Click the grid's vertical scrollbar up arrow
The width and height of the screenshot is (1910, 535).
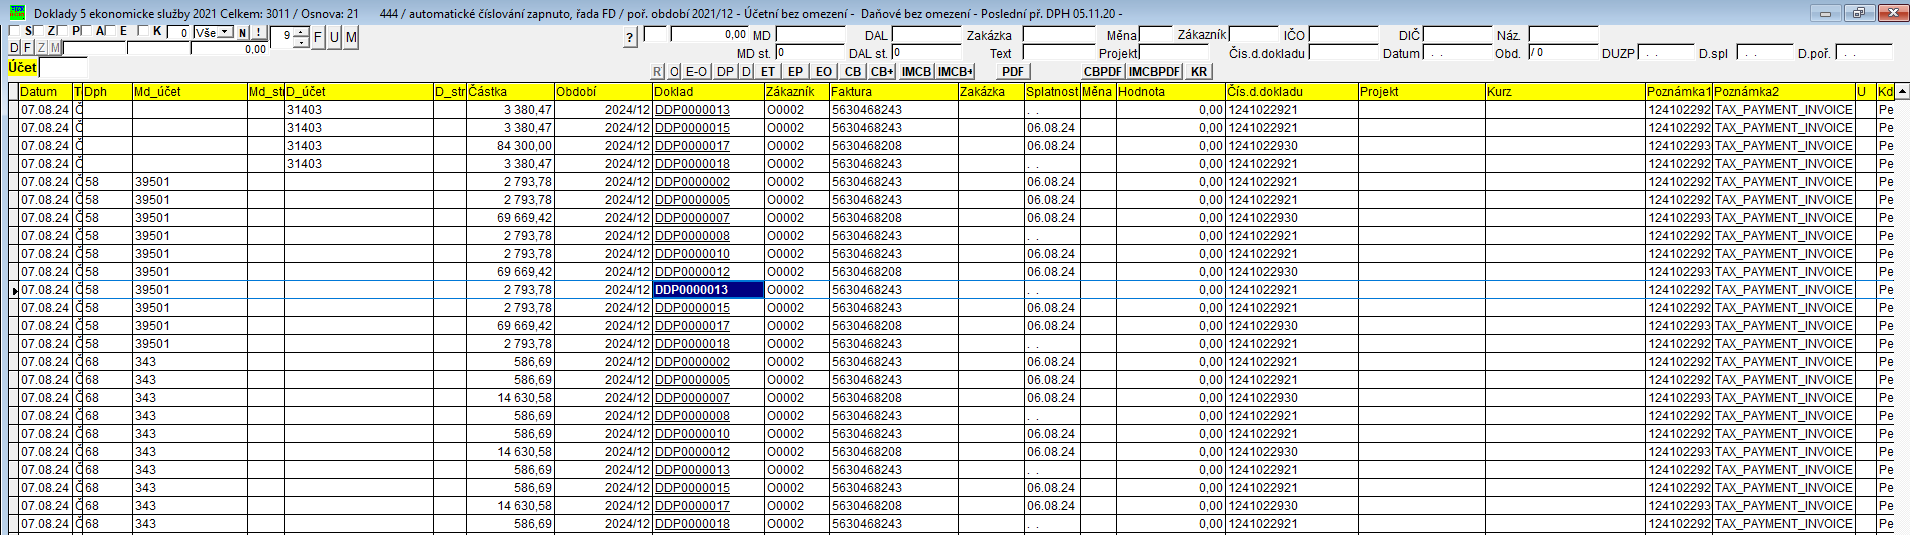click(x=1902, y=91)
